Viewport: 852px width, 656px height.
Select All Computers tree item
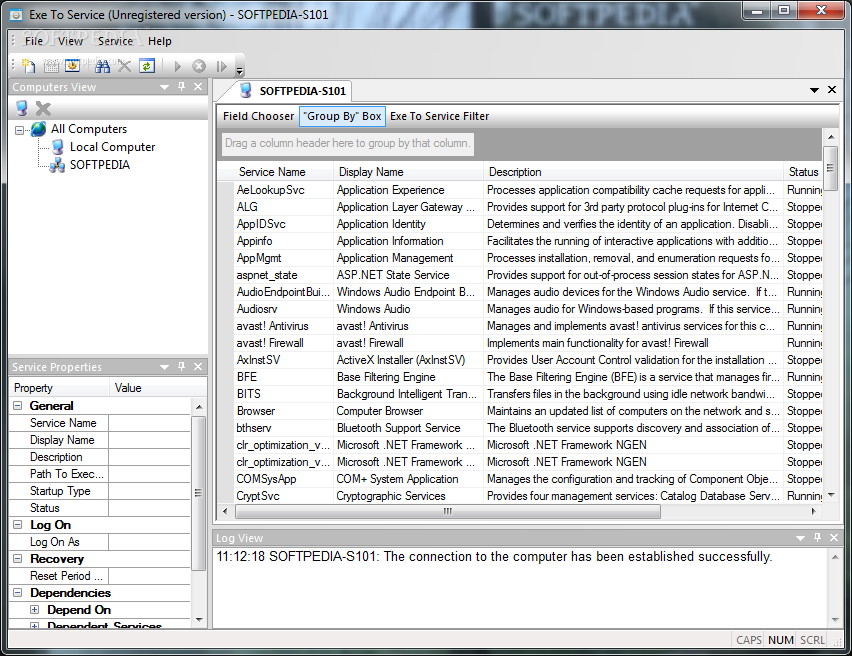(x=89, y=129)
